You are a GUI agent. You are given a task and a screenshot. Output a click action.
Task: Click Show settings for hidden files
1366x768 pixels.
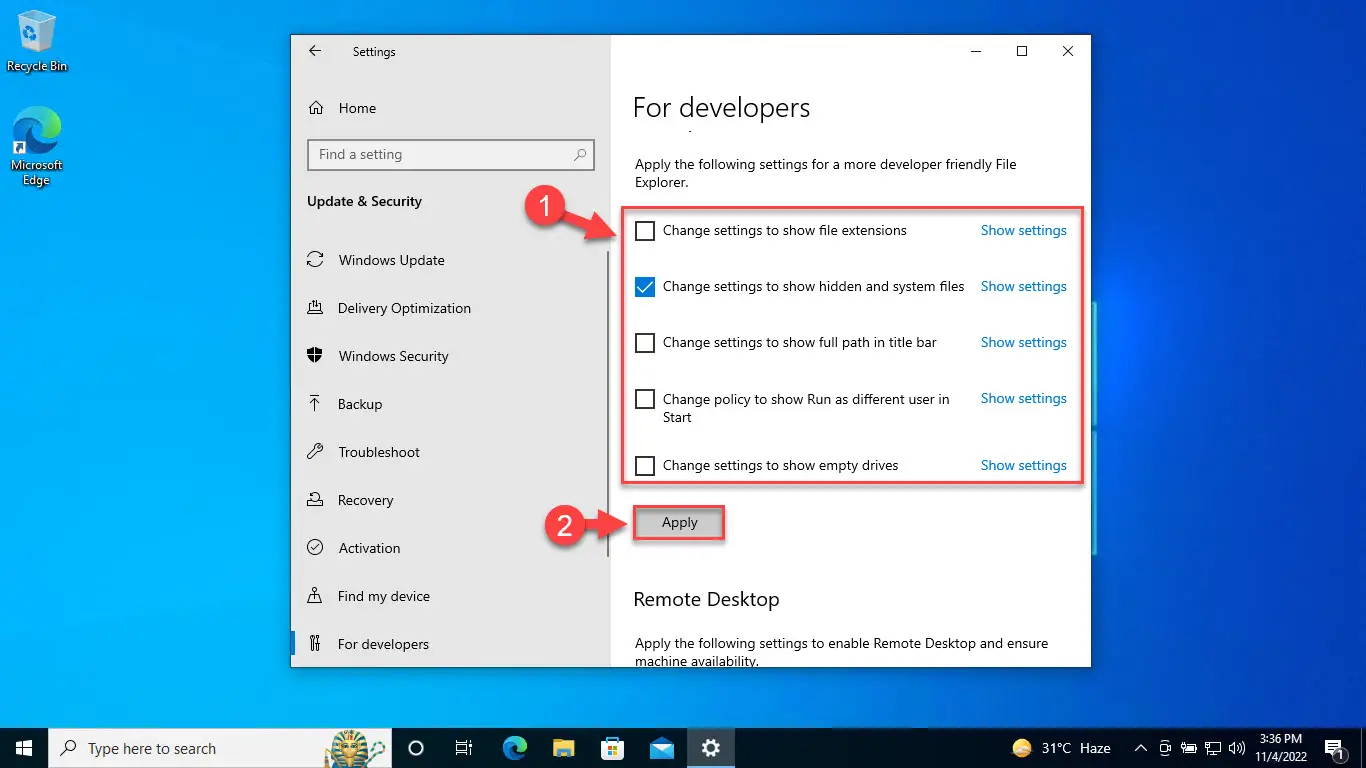(x=1023, y=286)
